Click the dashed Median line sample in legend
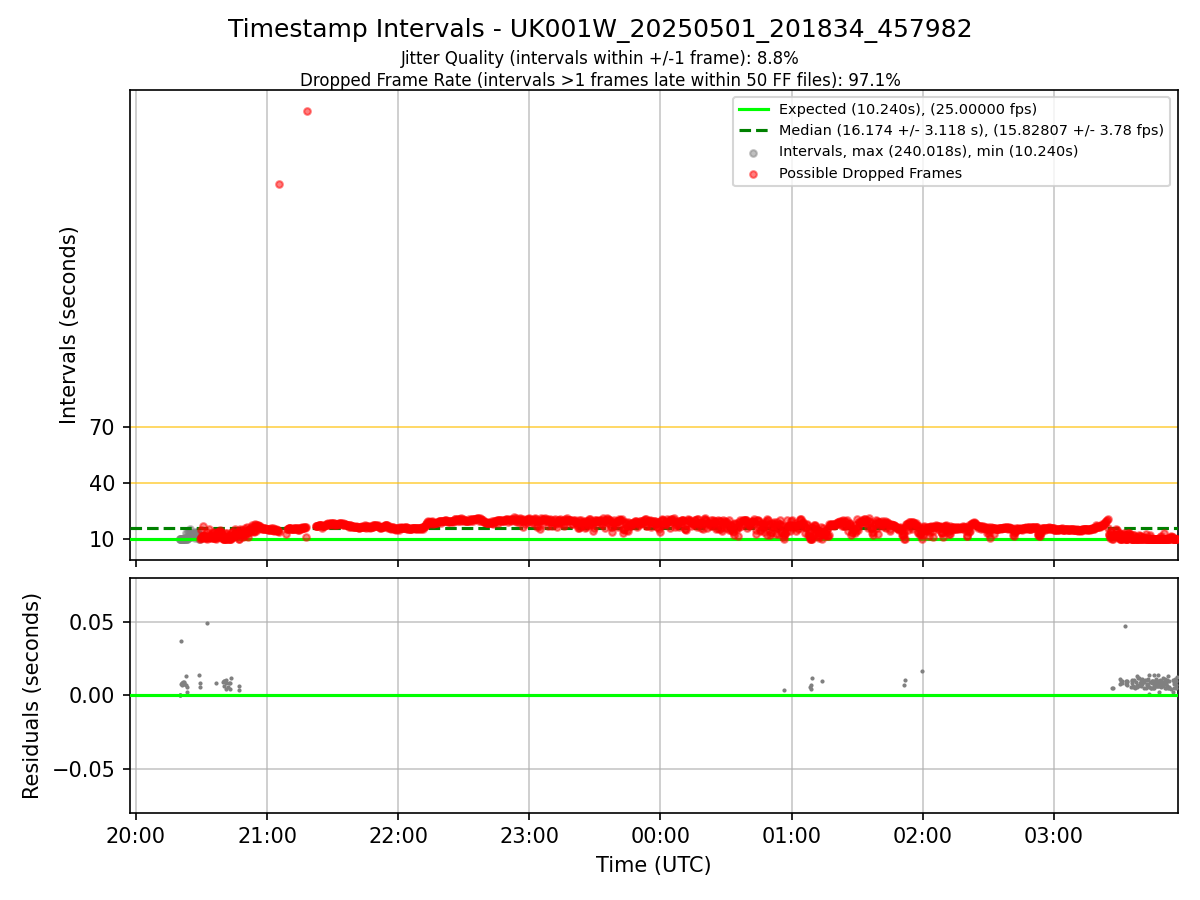 pyautogui.click(x=753, y=130)
